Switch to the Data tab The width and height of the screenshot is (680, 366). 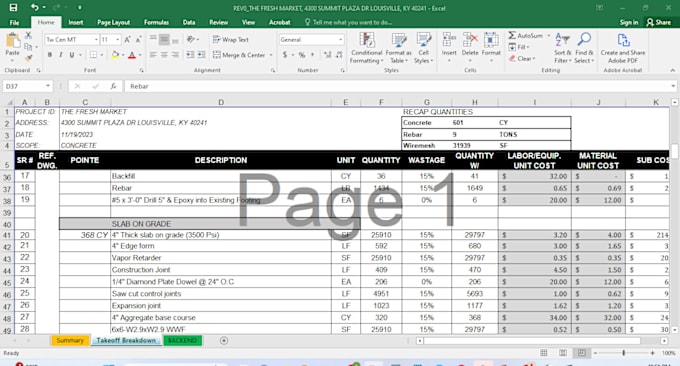coord(189,22)
